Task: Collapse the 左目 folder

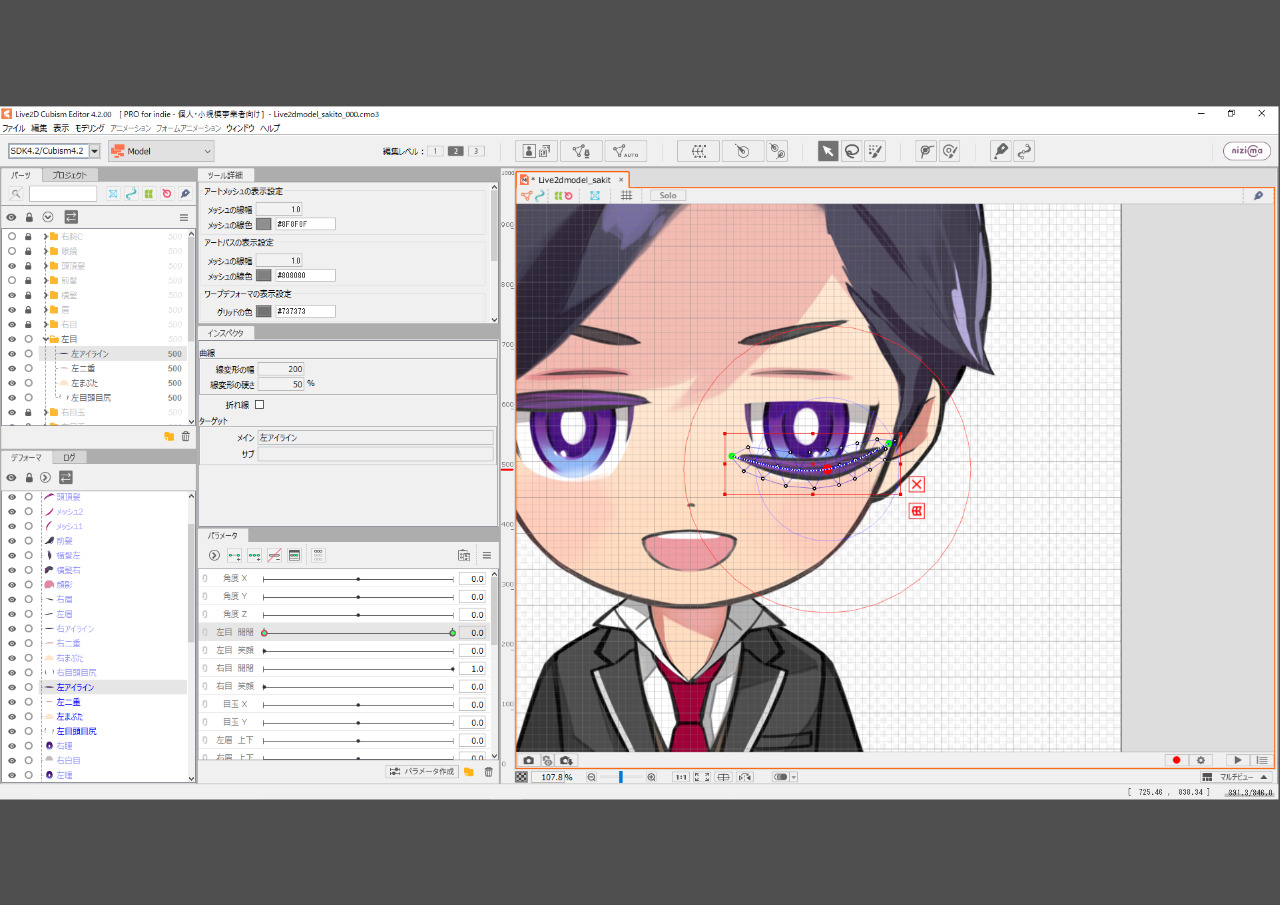Action: (46, 339)
